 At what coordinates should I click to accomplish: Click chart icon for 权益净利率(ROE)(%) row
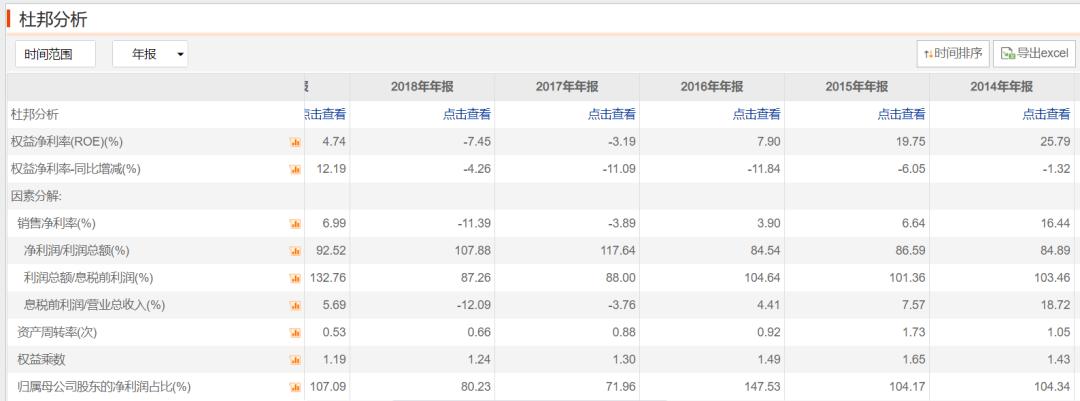295,142
